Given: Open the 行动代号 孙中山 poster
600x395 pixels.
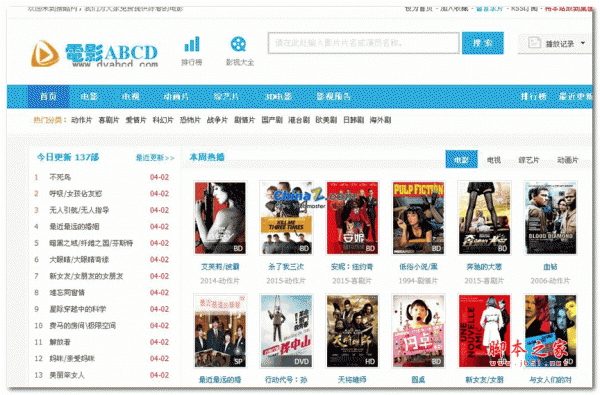Looking at the screenshot, I should click(x=286, y=331).
